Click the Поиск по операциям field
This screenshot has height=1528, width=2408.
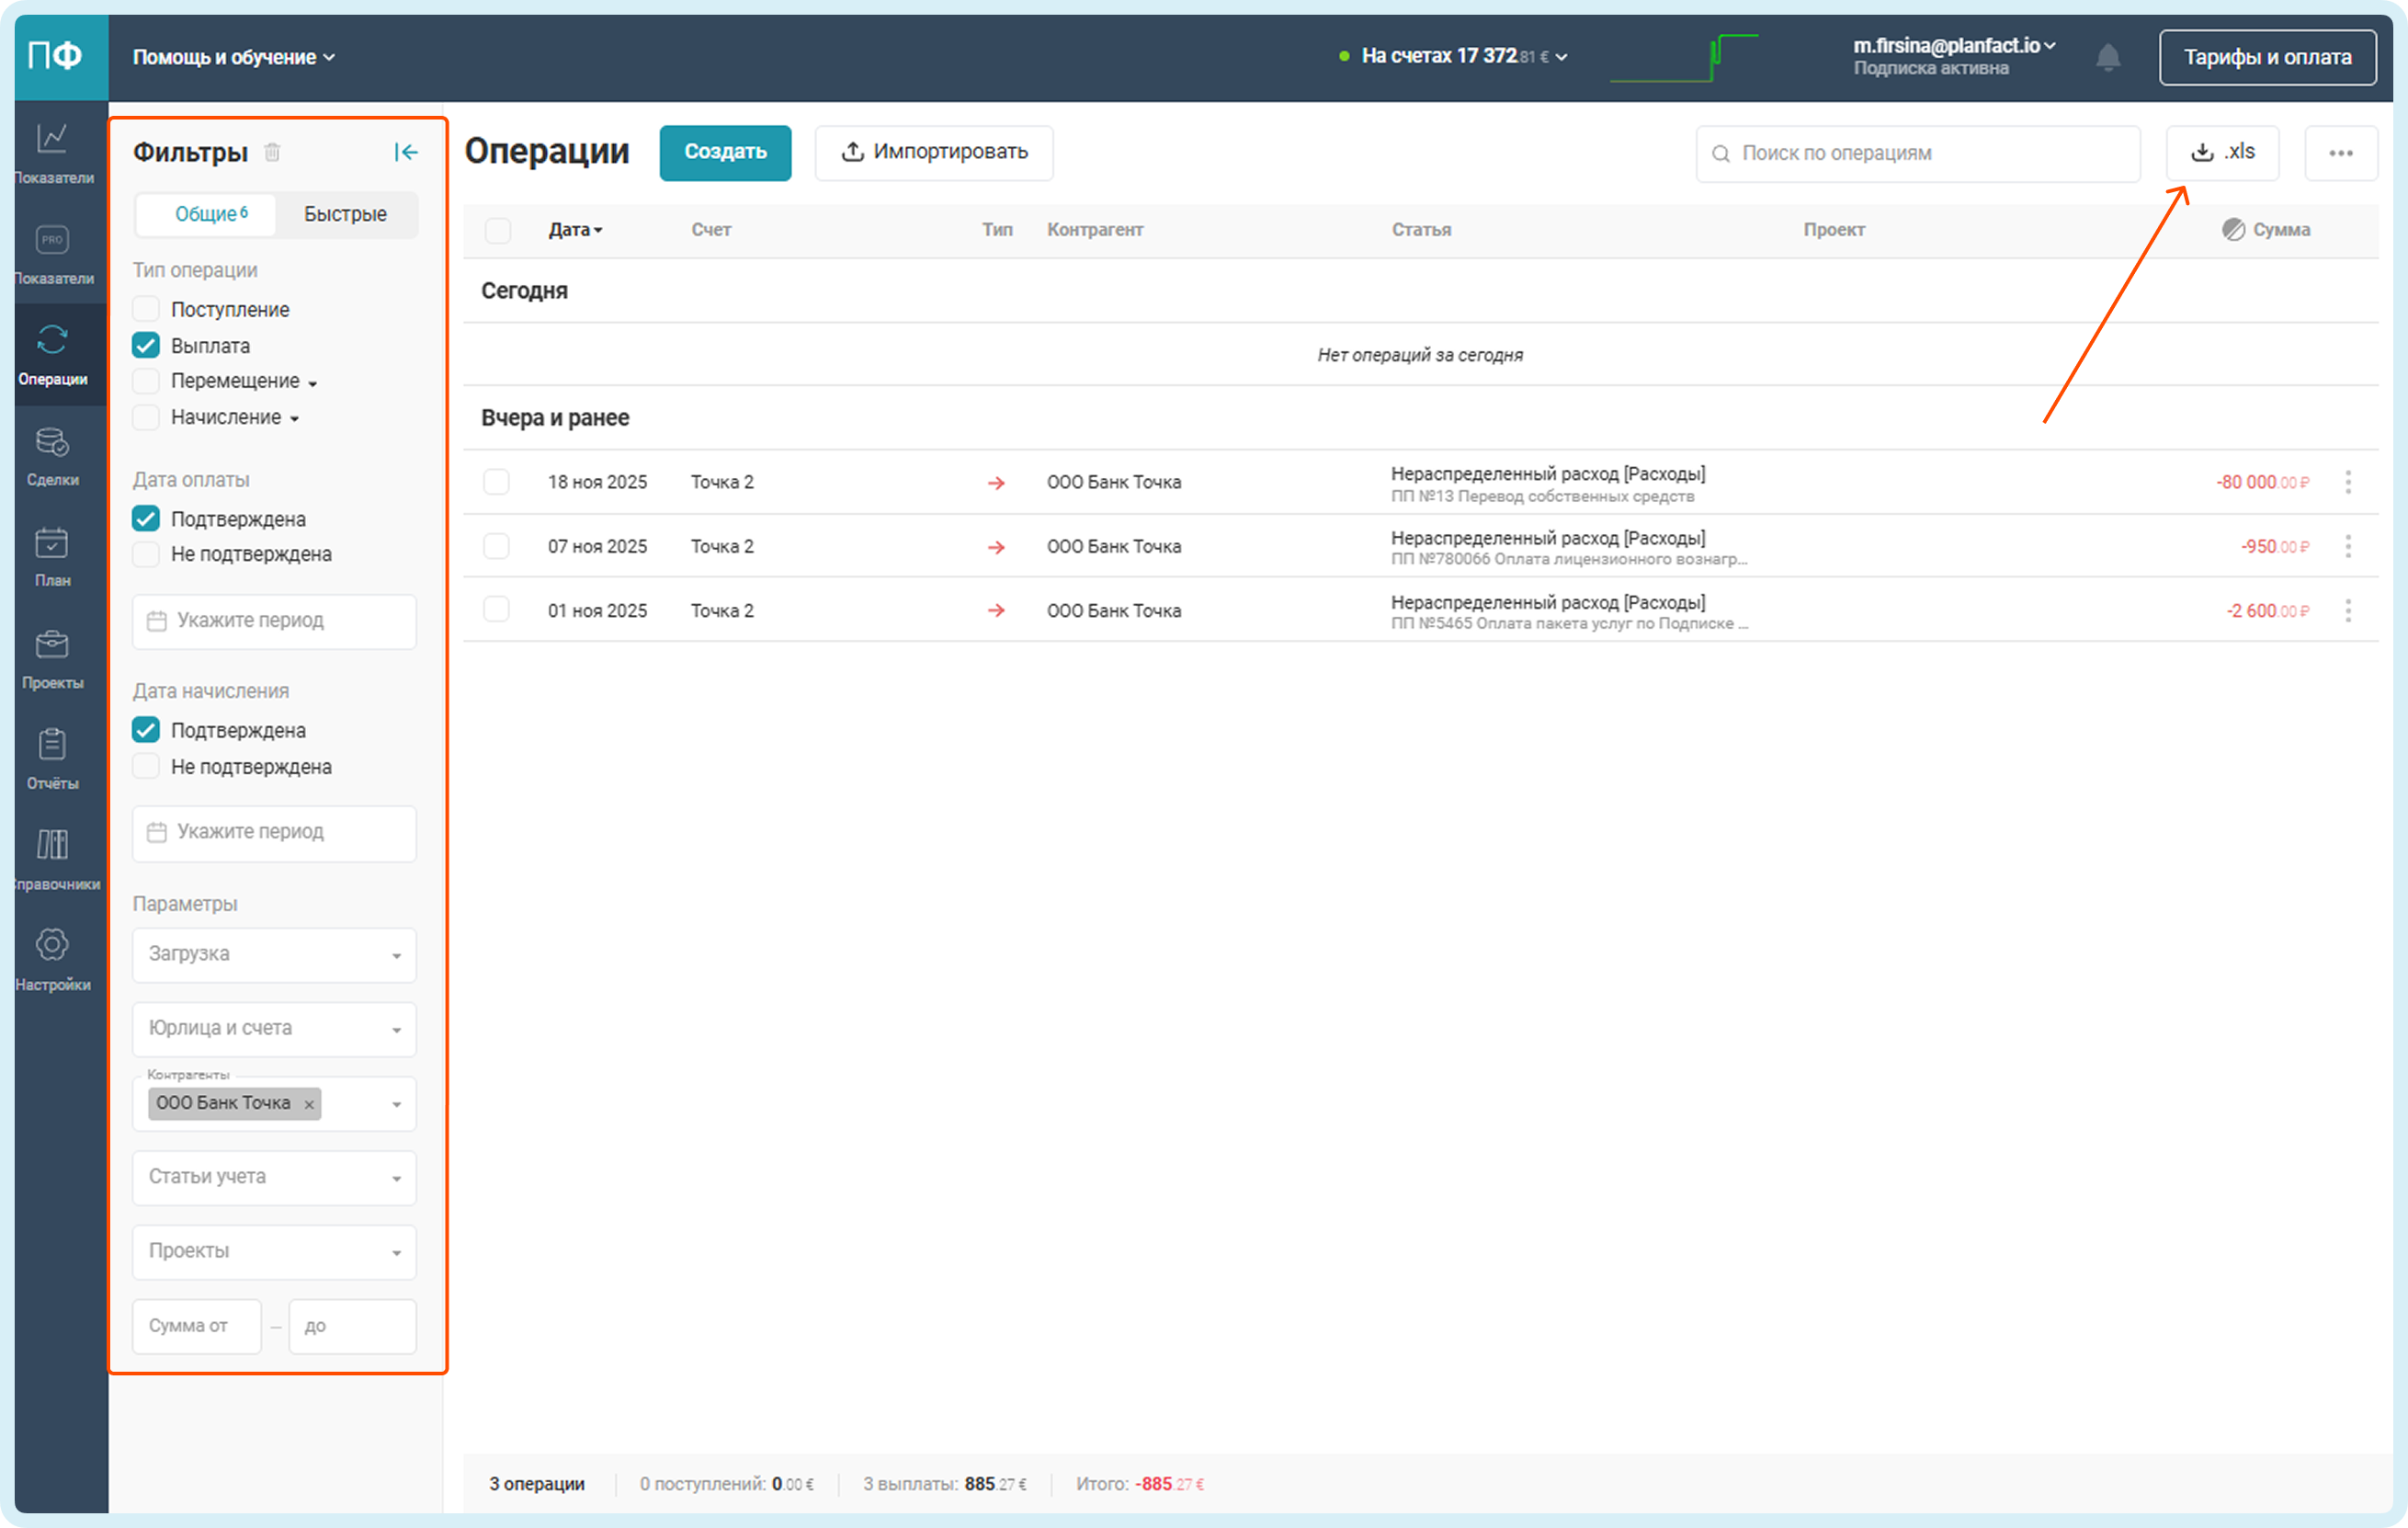(x=1917, y=153)
